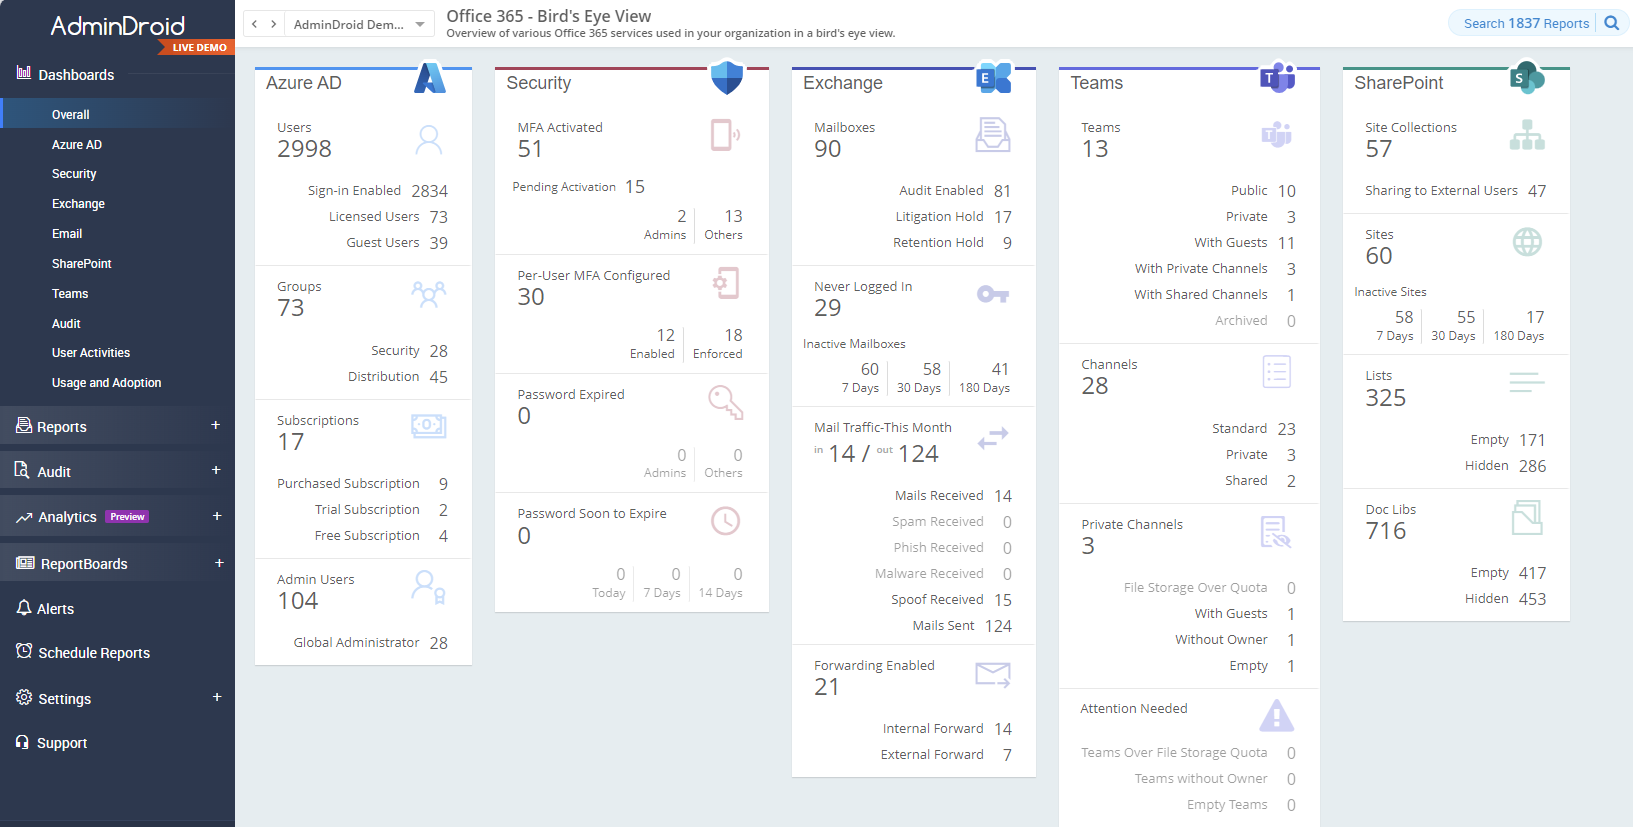Click the Azure AD logo icon

click(430, 78)
